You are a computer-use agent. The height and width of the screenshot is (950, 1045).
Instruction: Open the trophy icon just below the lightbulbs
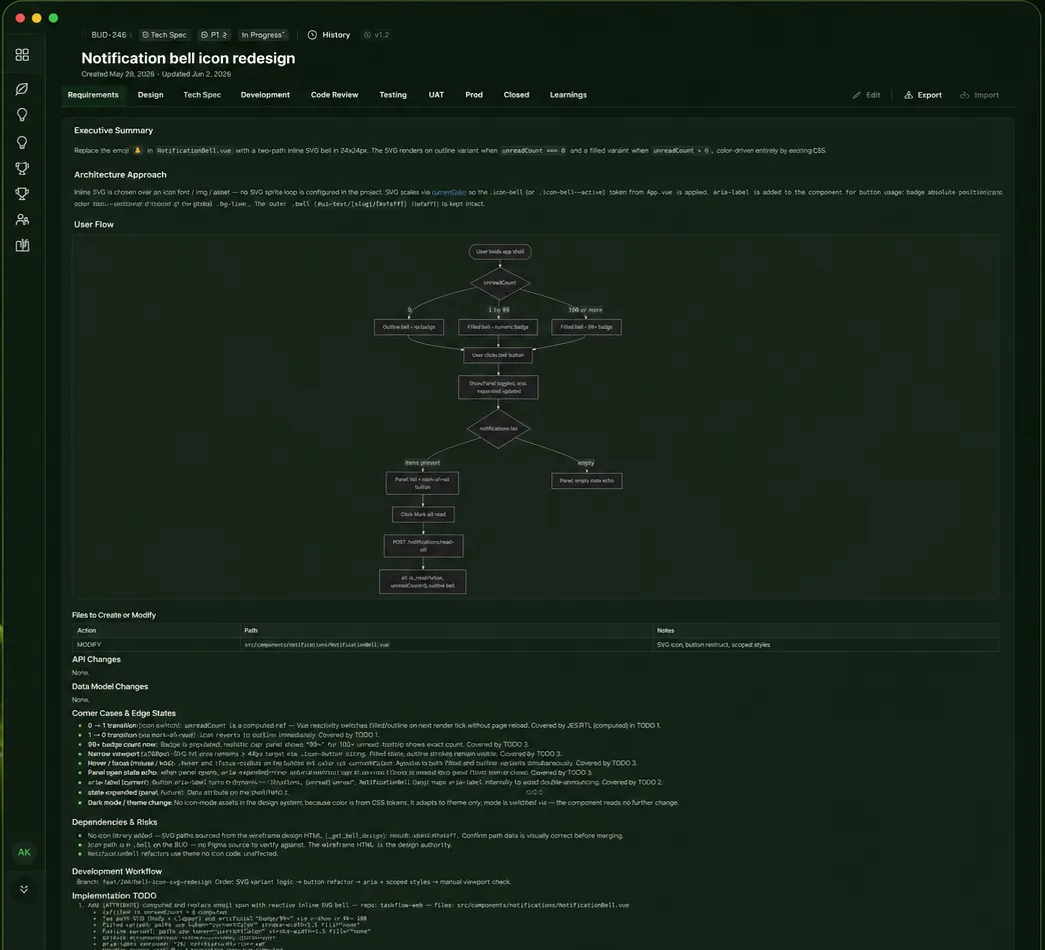(22, 169)
